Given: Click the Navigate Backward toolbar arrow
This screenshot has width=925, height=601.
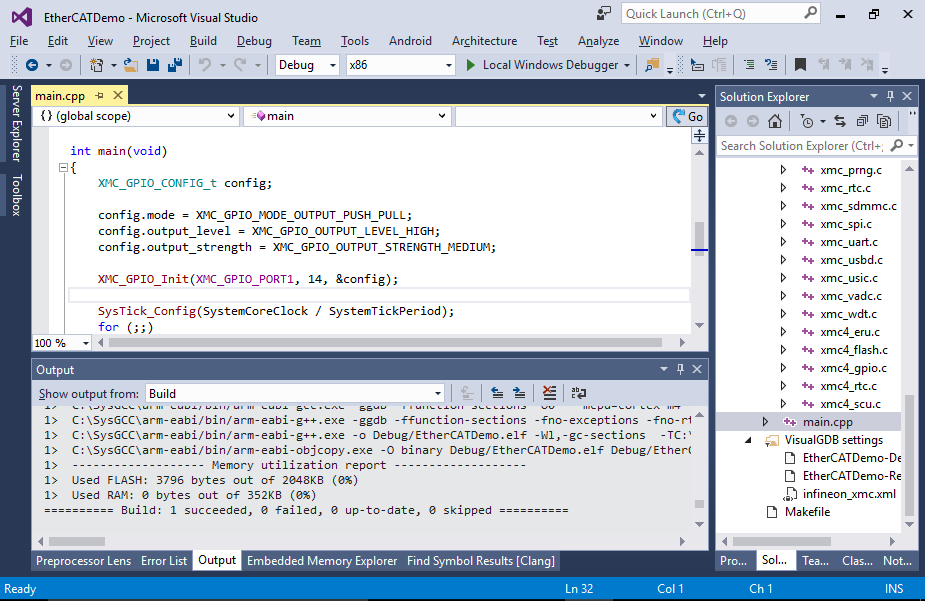Looking at the screenshot, I should [32, 65].
